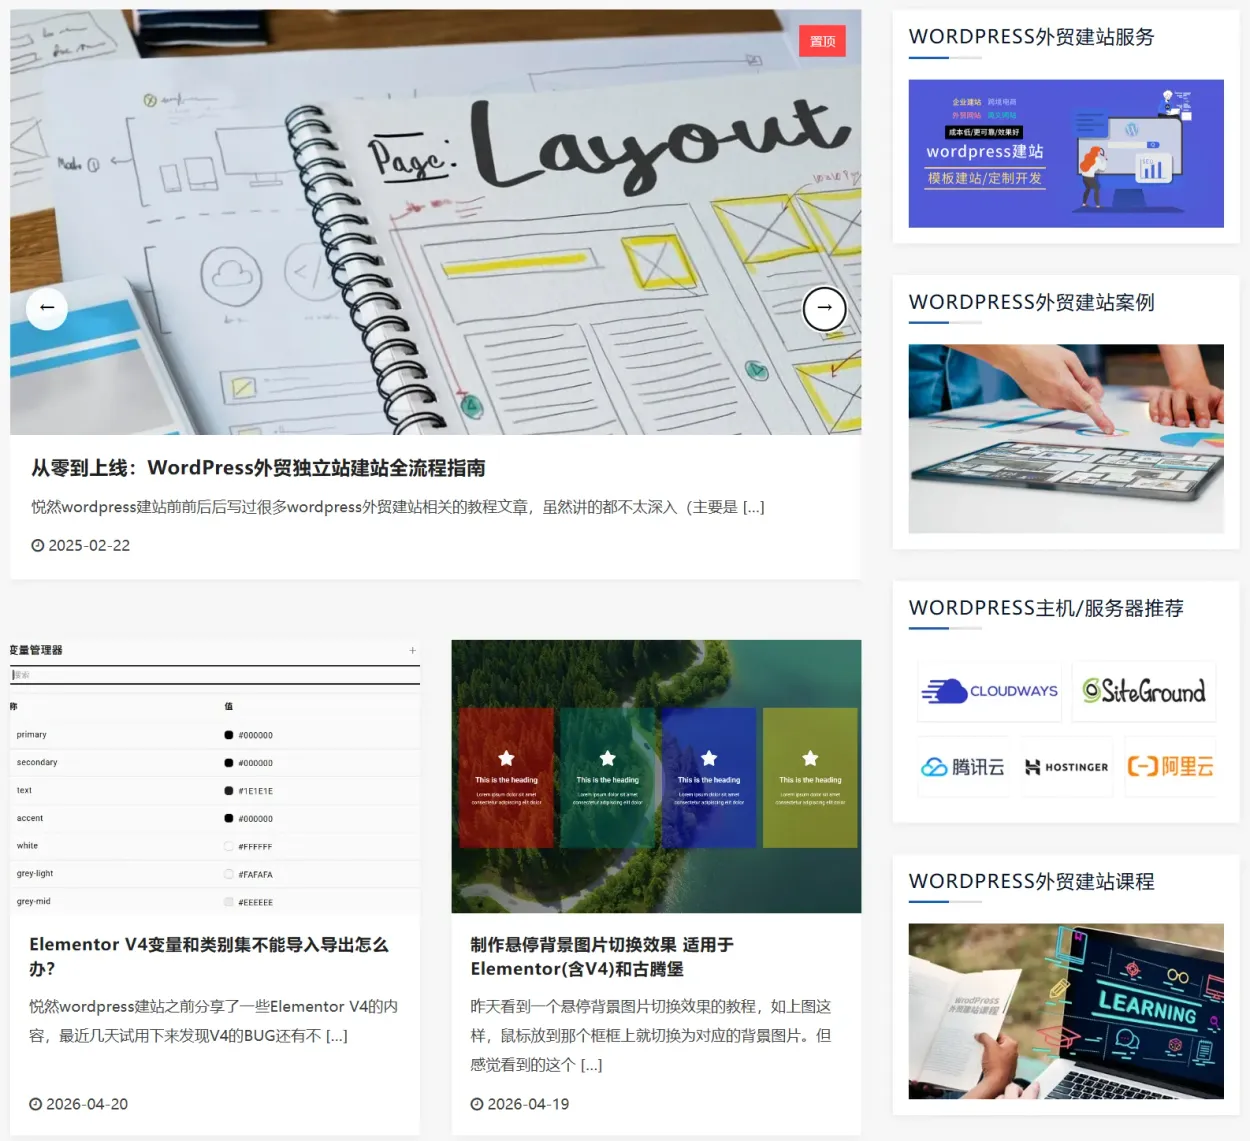The width and height of the screenshot is (1250, 1141).
Task: Click the 腾讯云 Tencent Cloud logo
Action: (962, 766)
